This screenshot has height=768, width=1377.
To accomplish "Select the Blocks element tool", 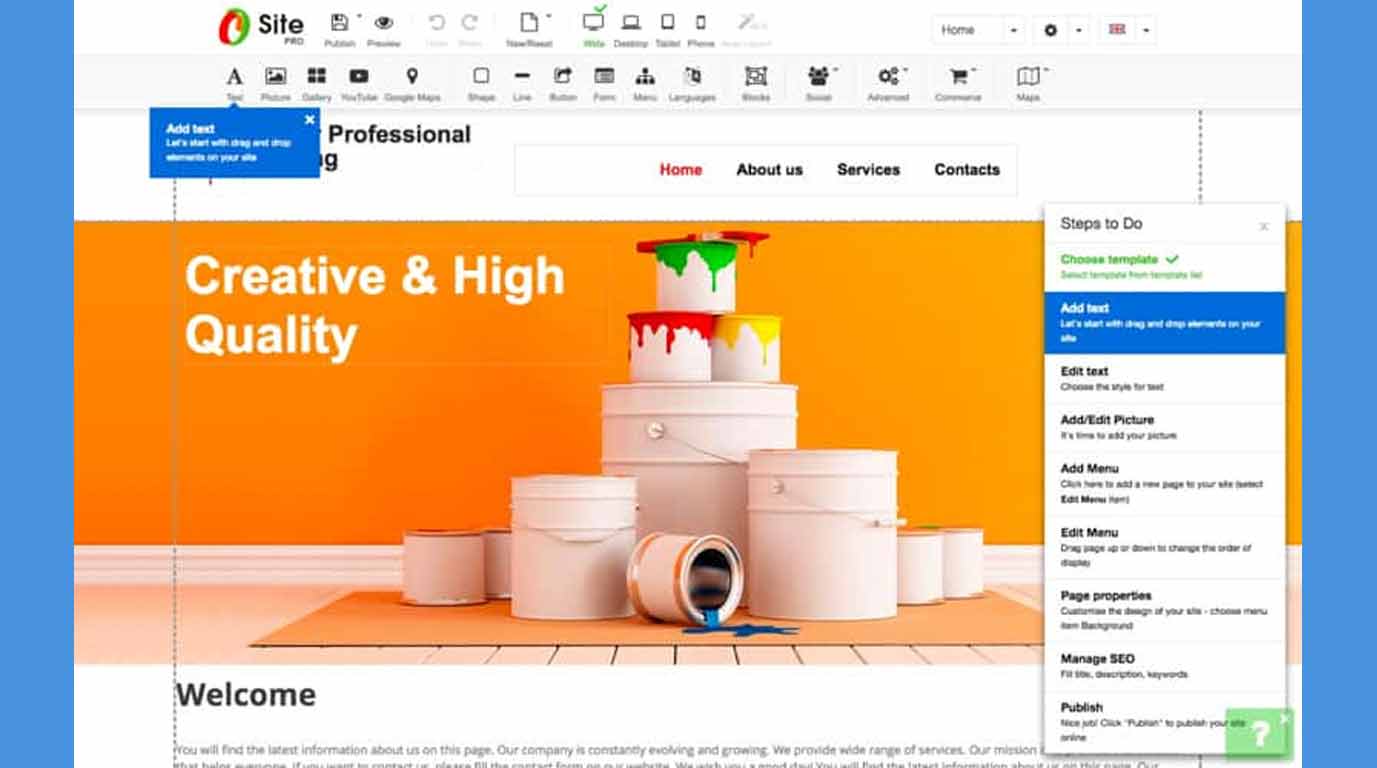I will click(756, 83).
